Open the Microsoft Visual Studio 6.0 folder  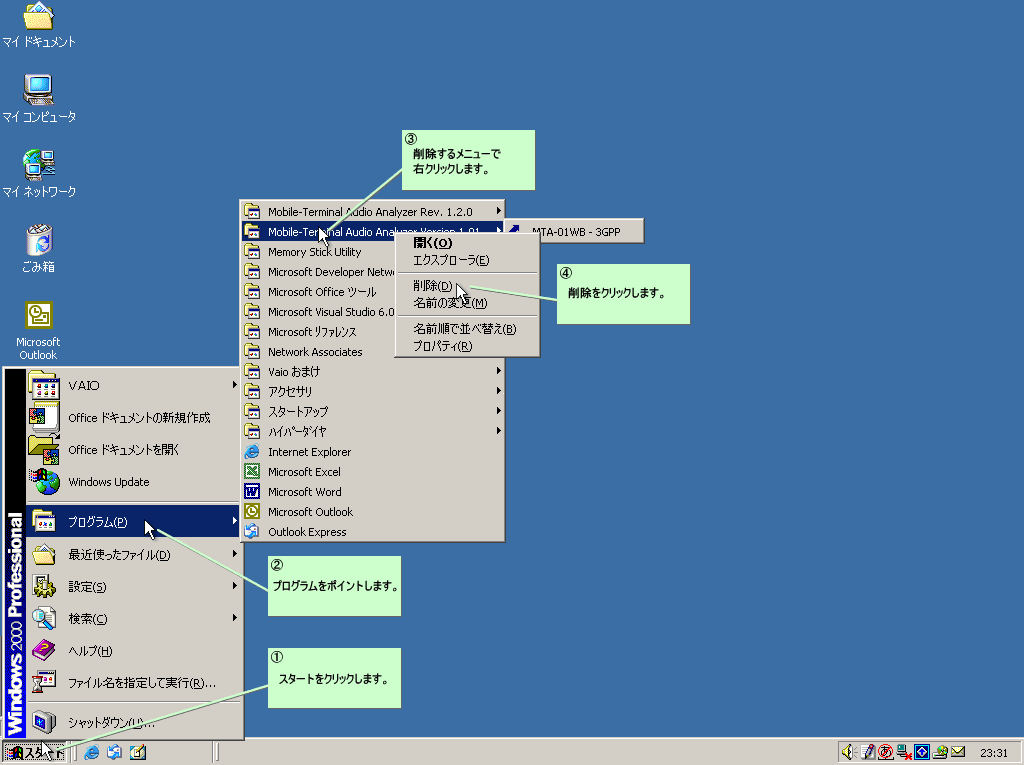tap(319, 312)
